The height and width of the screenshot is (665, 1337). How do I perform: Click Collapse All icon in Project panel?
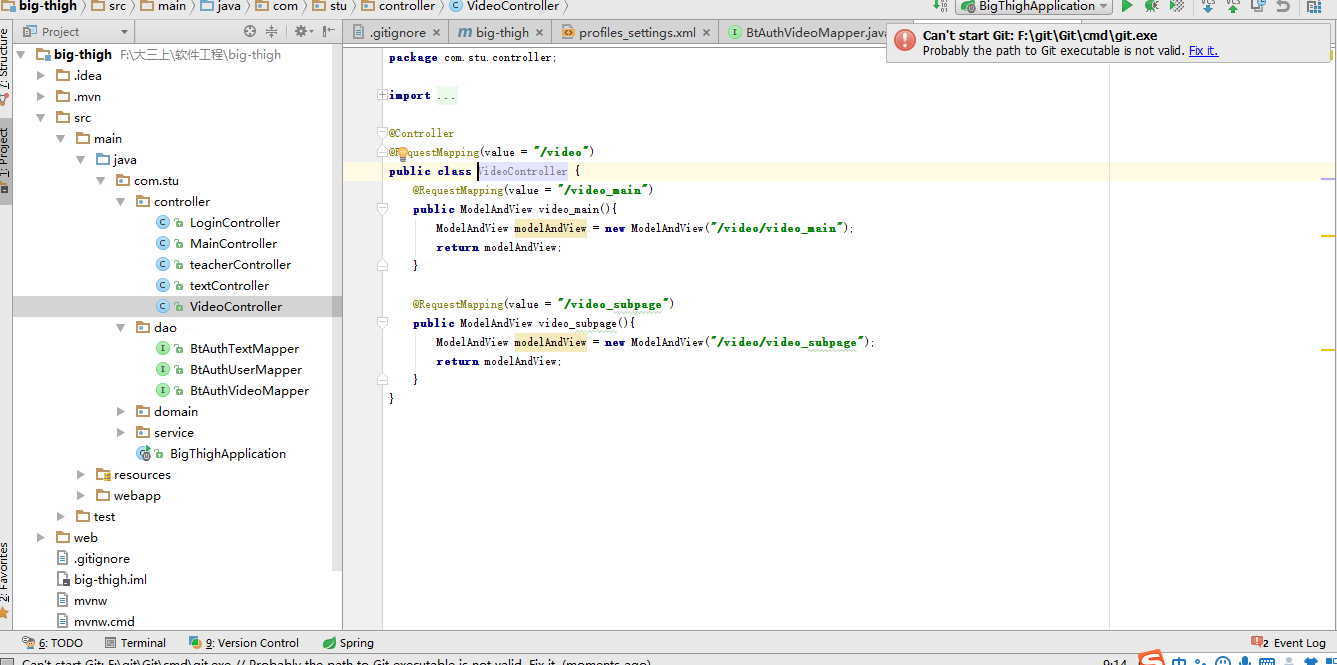[x=271, y=32]
